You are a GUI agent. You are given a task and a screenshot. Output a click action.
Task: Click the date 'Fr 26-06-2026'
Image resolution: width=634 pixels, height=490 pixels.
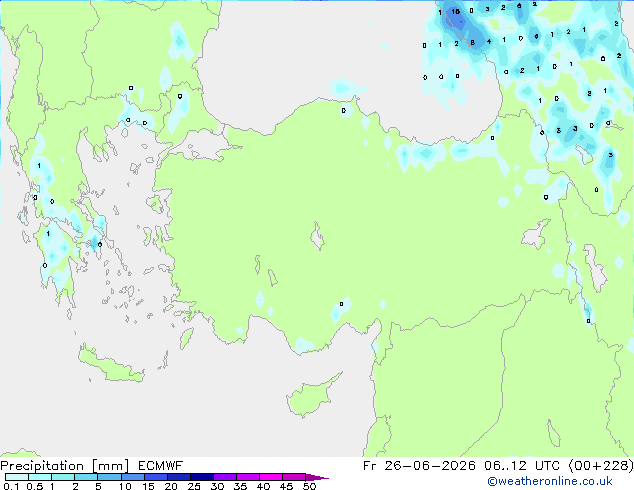419,466
